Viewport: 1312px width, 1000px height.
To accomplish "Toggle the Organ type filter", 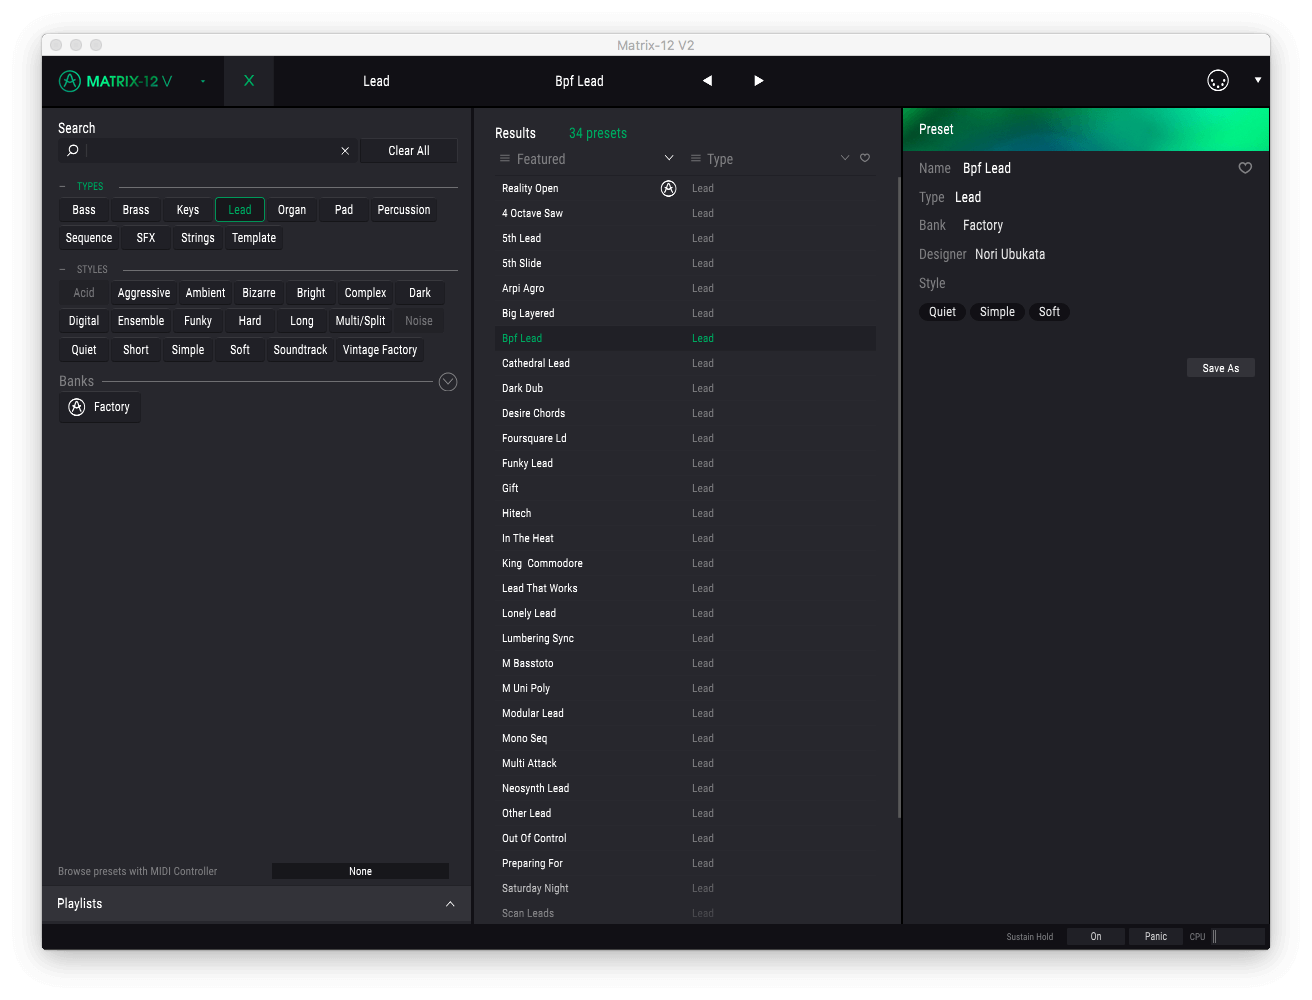I will 292,210.
